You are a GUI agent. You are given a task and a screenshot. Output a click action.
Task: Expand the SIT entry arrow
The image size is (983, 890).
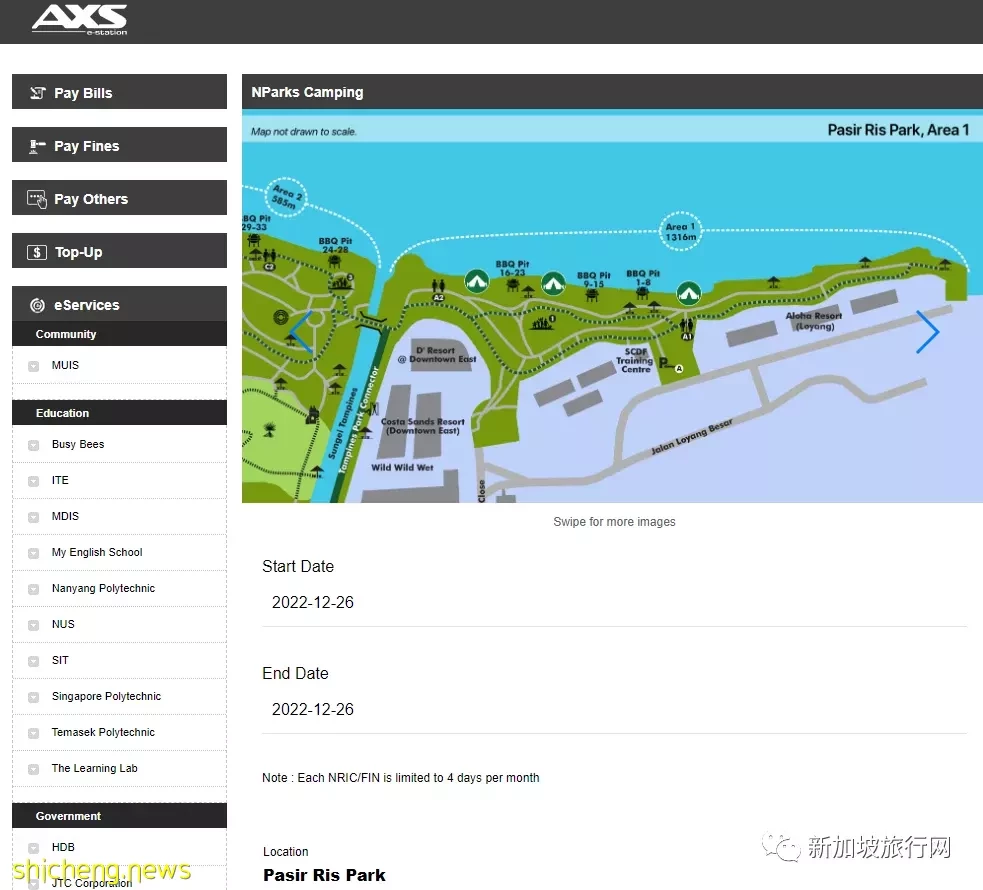click(x=34, y=661)
